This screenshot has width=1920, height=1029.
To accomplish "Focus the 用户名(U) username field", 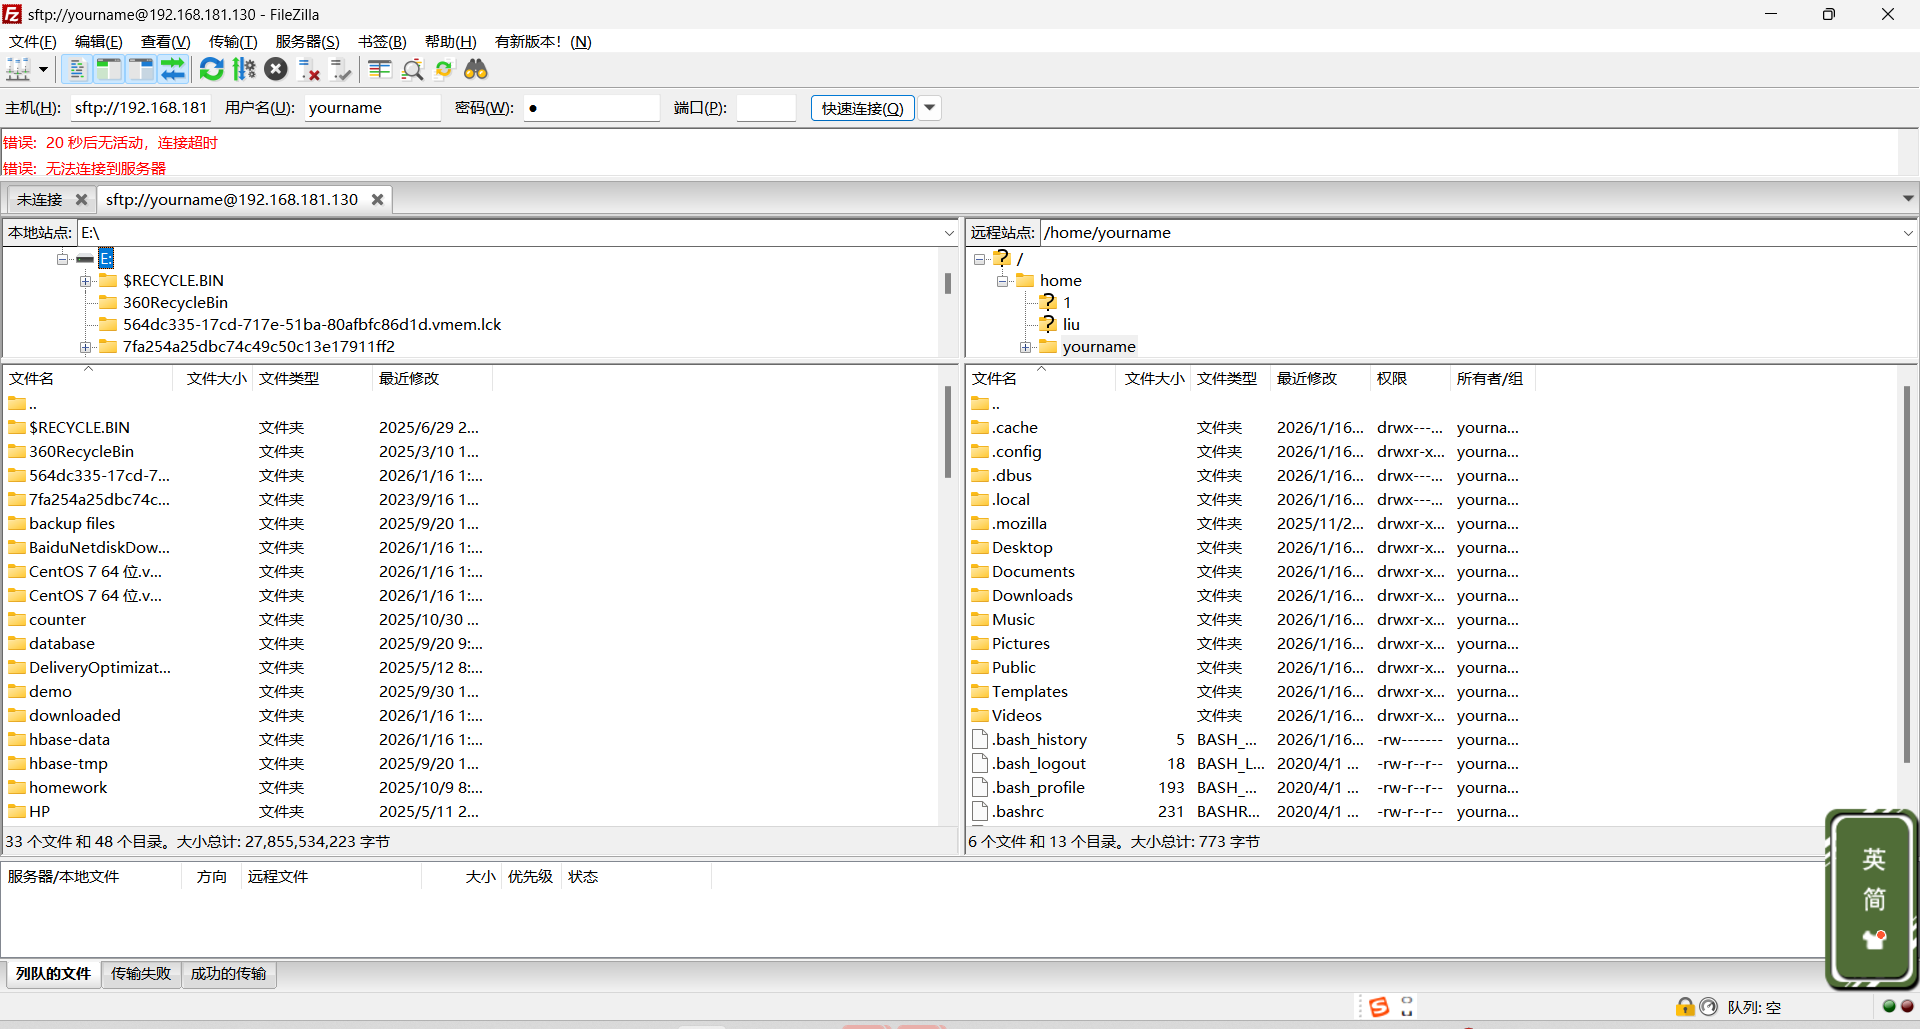I will (372, 108).
